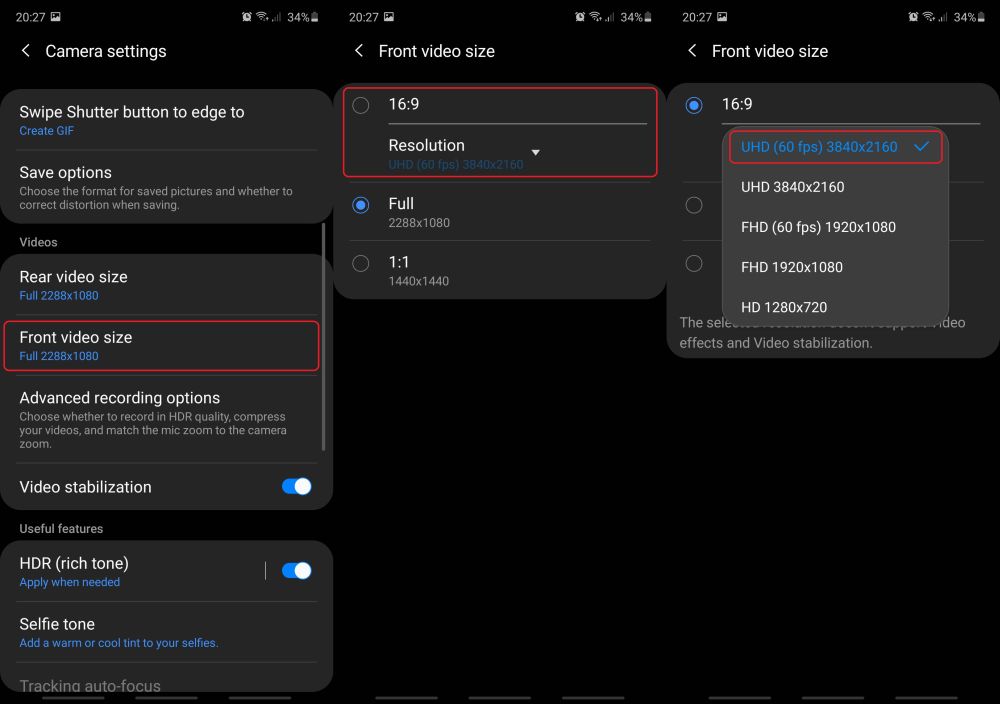This screenshot has height=704, width=1000.
Task: Go back from Camera settings screen
Action: (26, 50)
